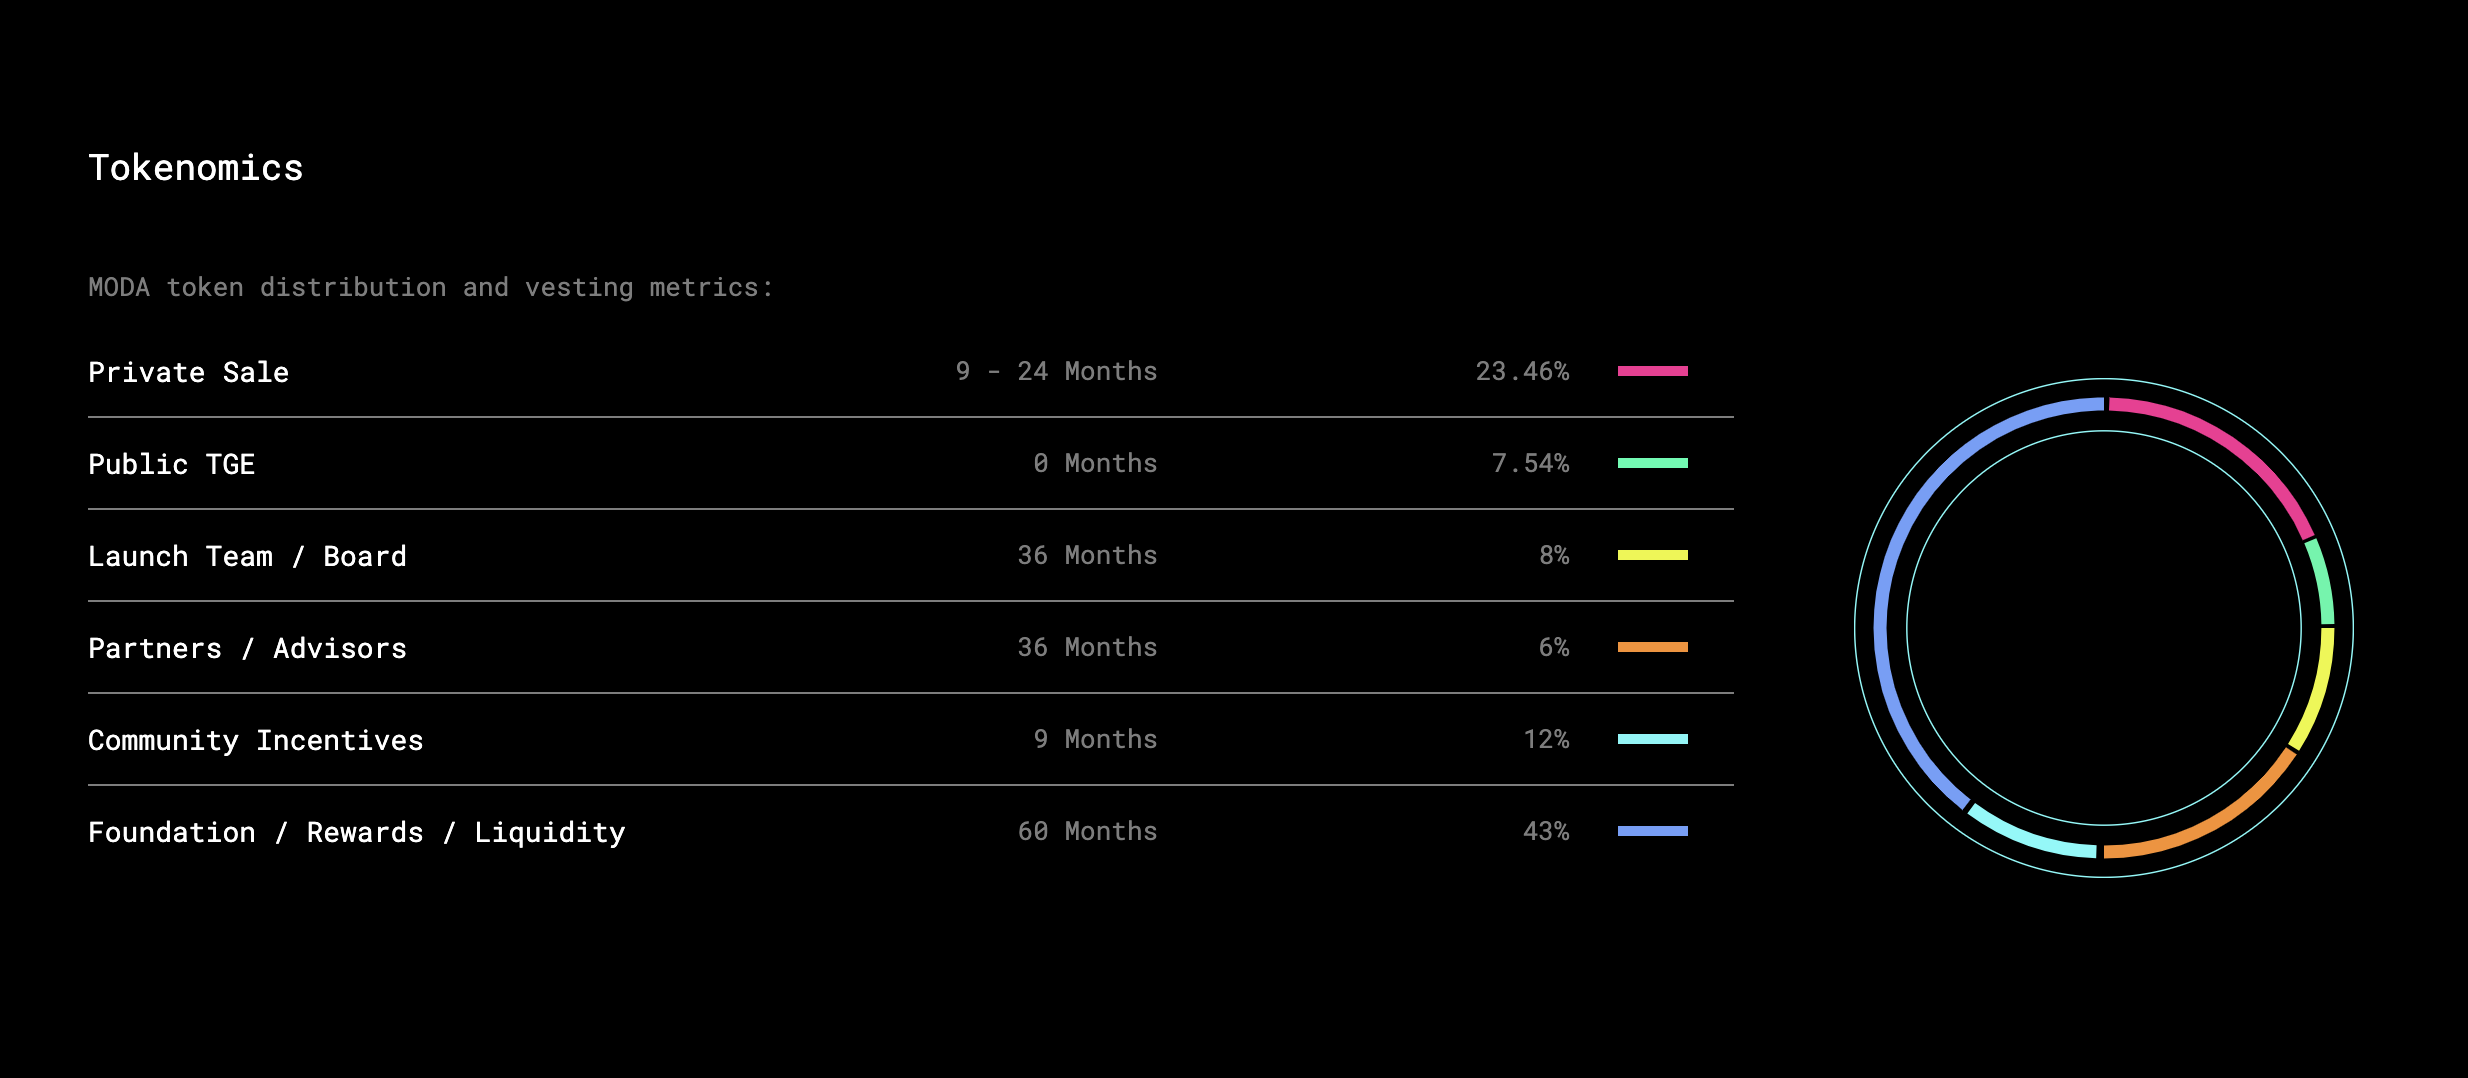2468x1078 pixels.
Task: Select the Private Sale row label
Action: [188, 372]
